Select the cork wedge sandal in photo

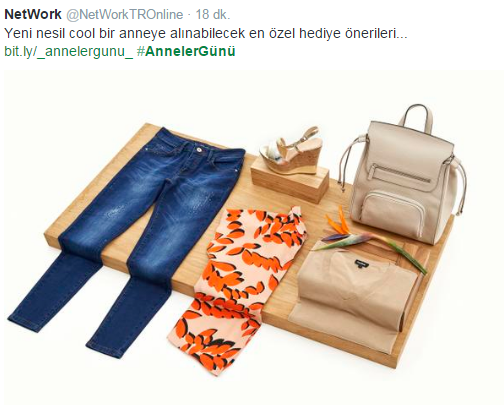click(292, 151)
